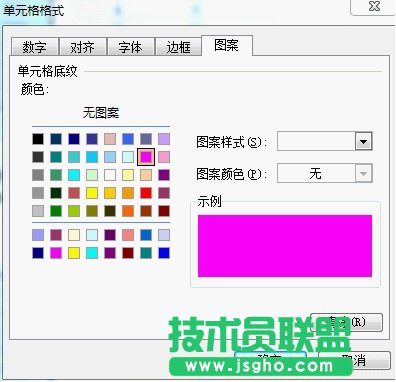
Task: Select the magenta swatch in the bottom row
Action: pos(56,253)
